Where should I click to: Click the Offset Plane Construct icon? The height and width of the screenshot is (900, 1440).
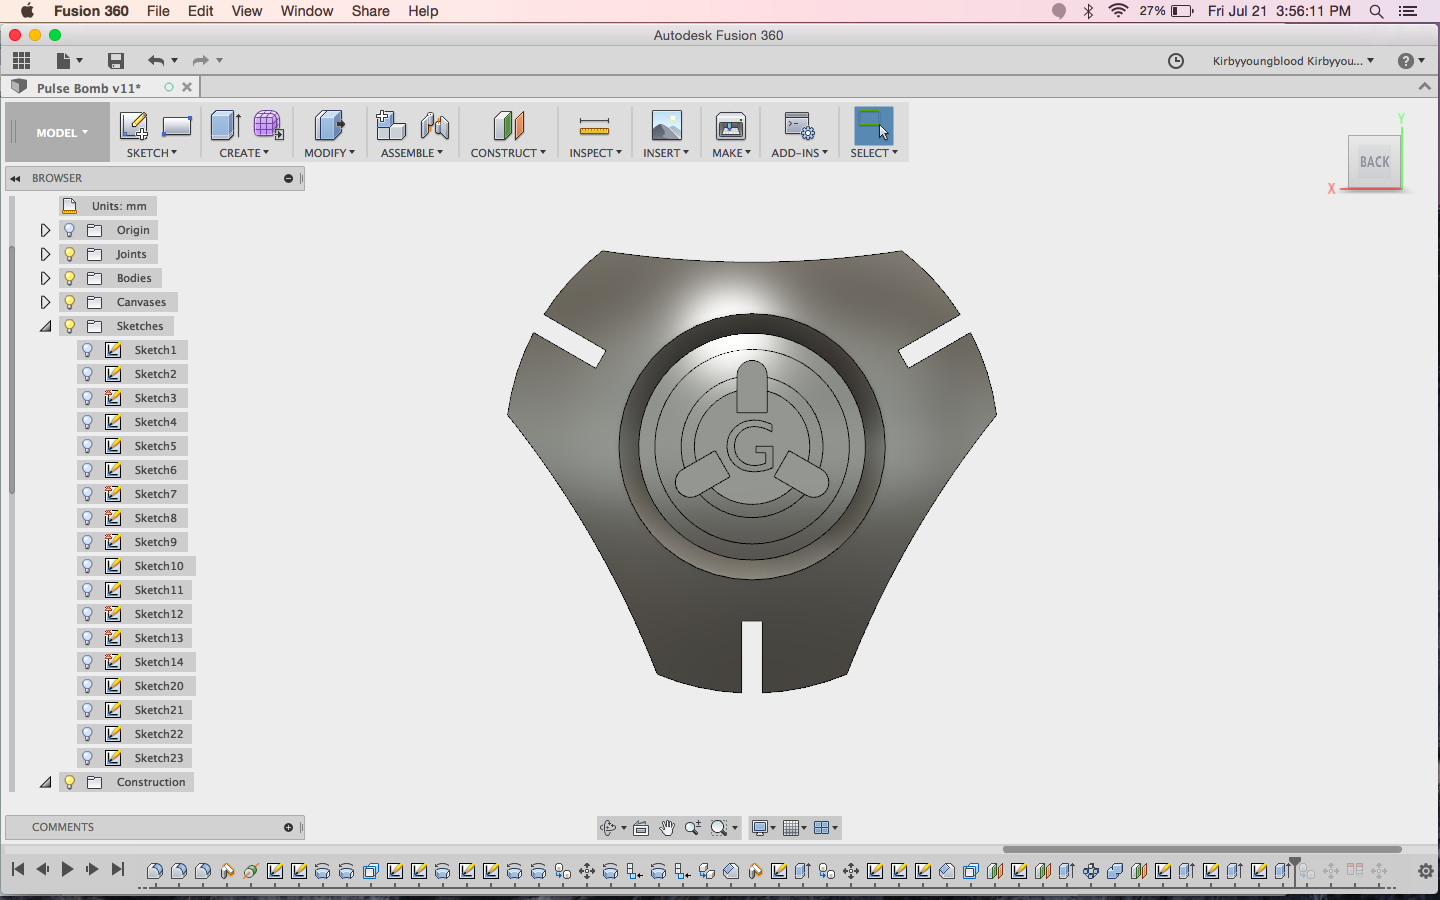coord(508,126)
